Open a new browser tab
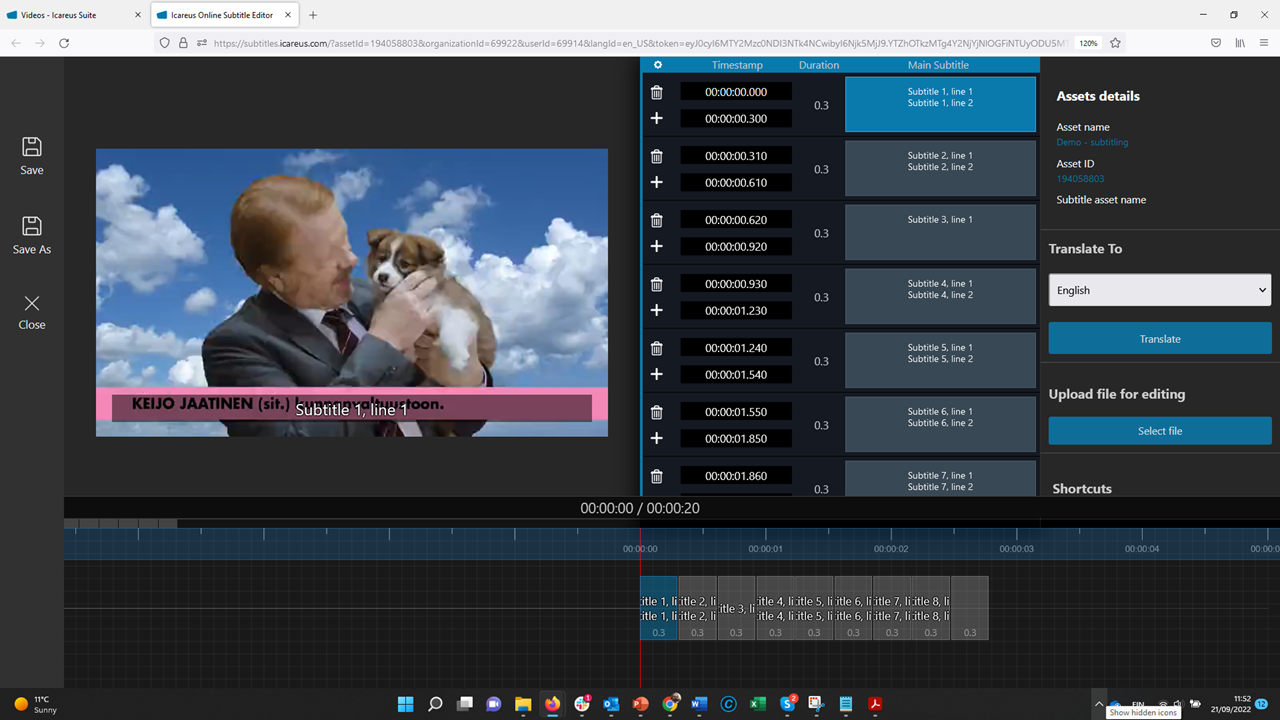The image size is (1280, 720). pos(313,15)
